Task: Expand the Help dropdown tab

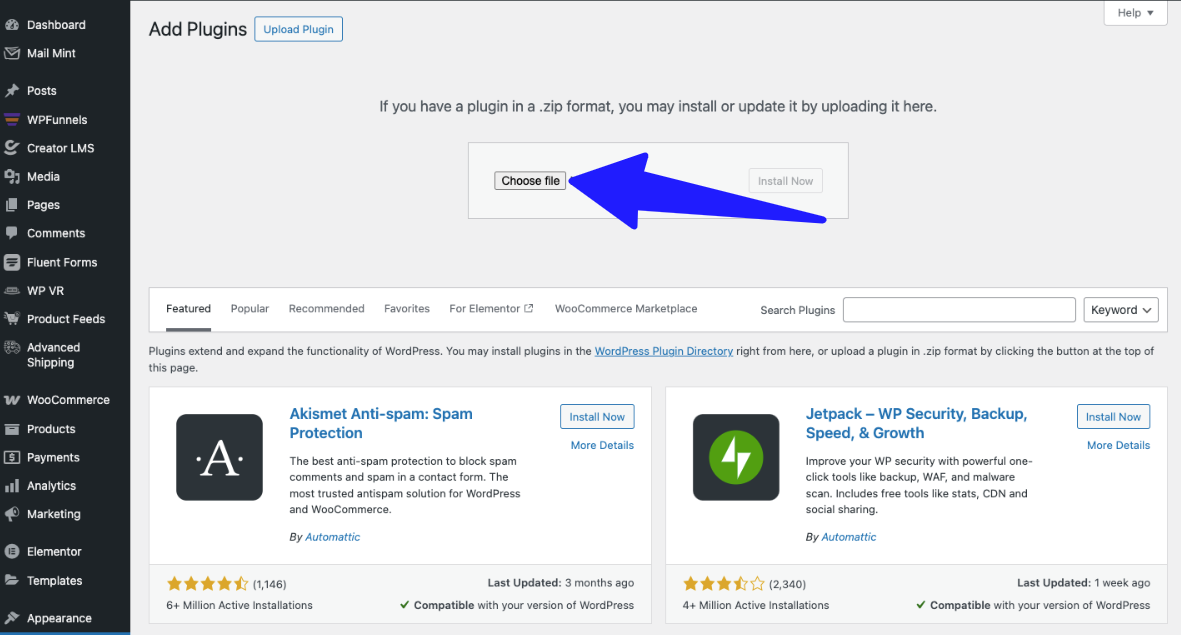Action: (1135, 13)
